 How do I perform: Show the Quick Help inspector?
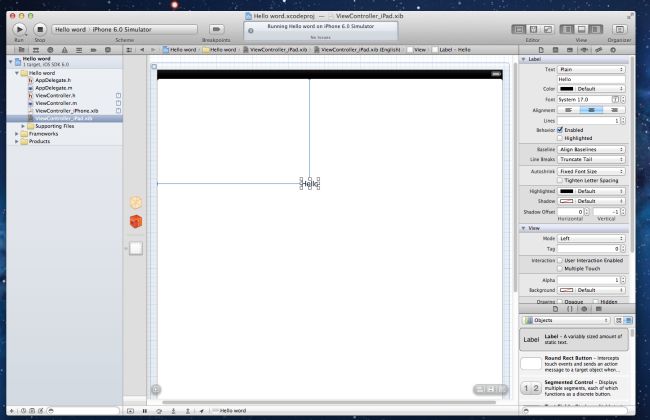(x=555, y=50)
